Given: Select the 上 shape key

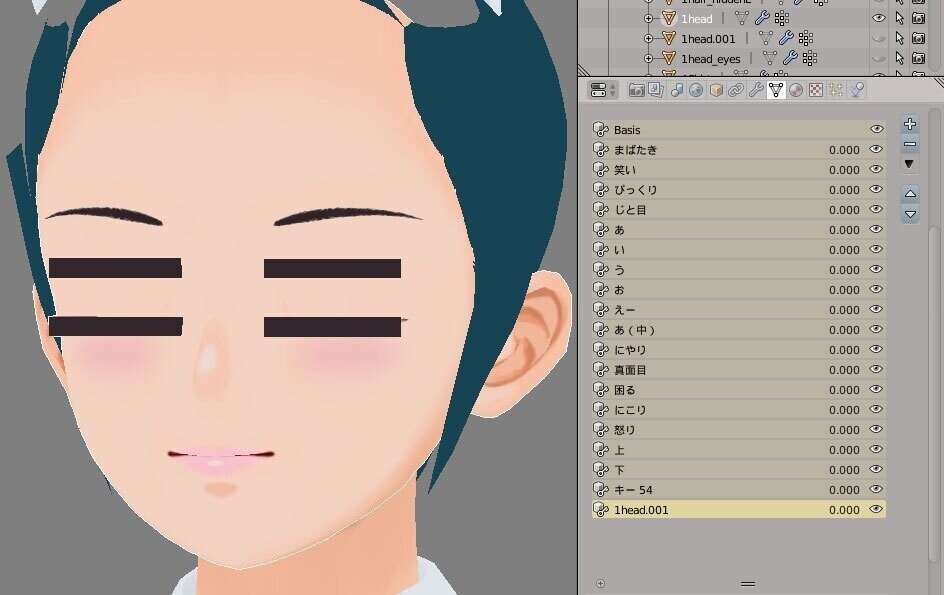Looking at the screenshot, I should [739, 449].
